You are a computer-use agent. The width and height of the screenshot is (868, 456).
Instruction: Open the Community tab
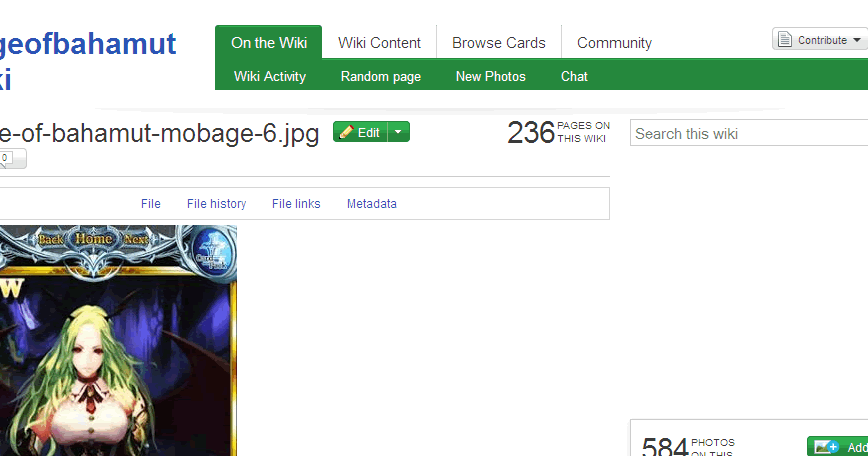[x=614, y=43]
